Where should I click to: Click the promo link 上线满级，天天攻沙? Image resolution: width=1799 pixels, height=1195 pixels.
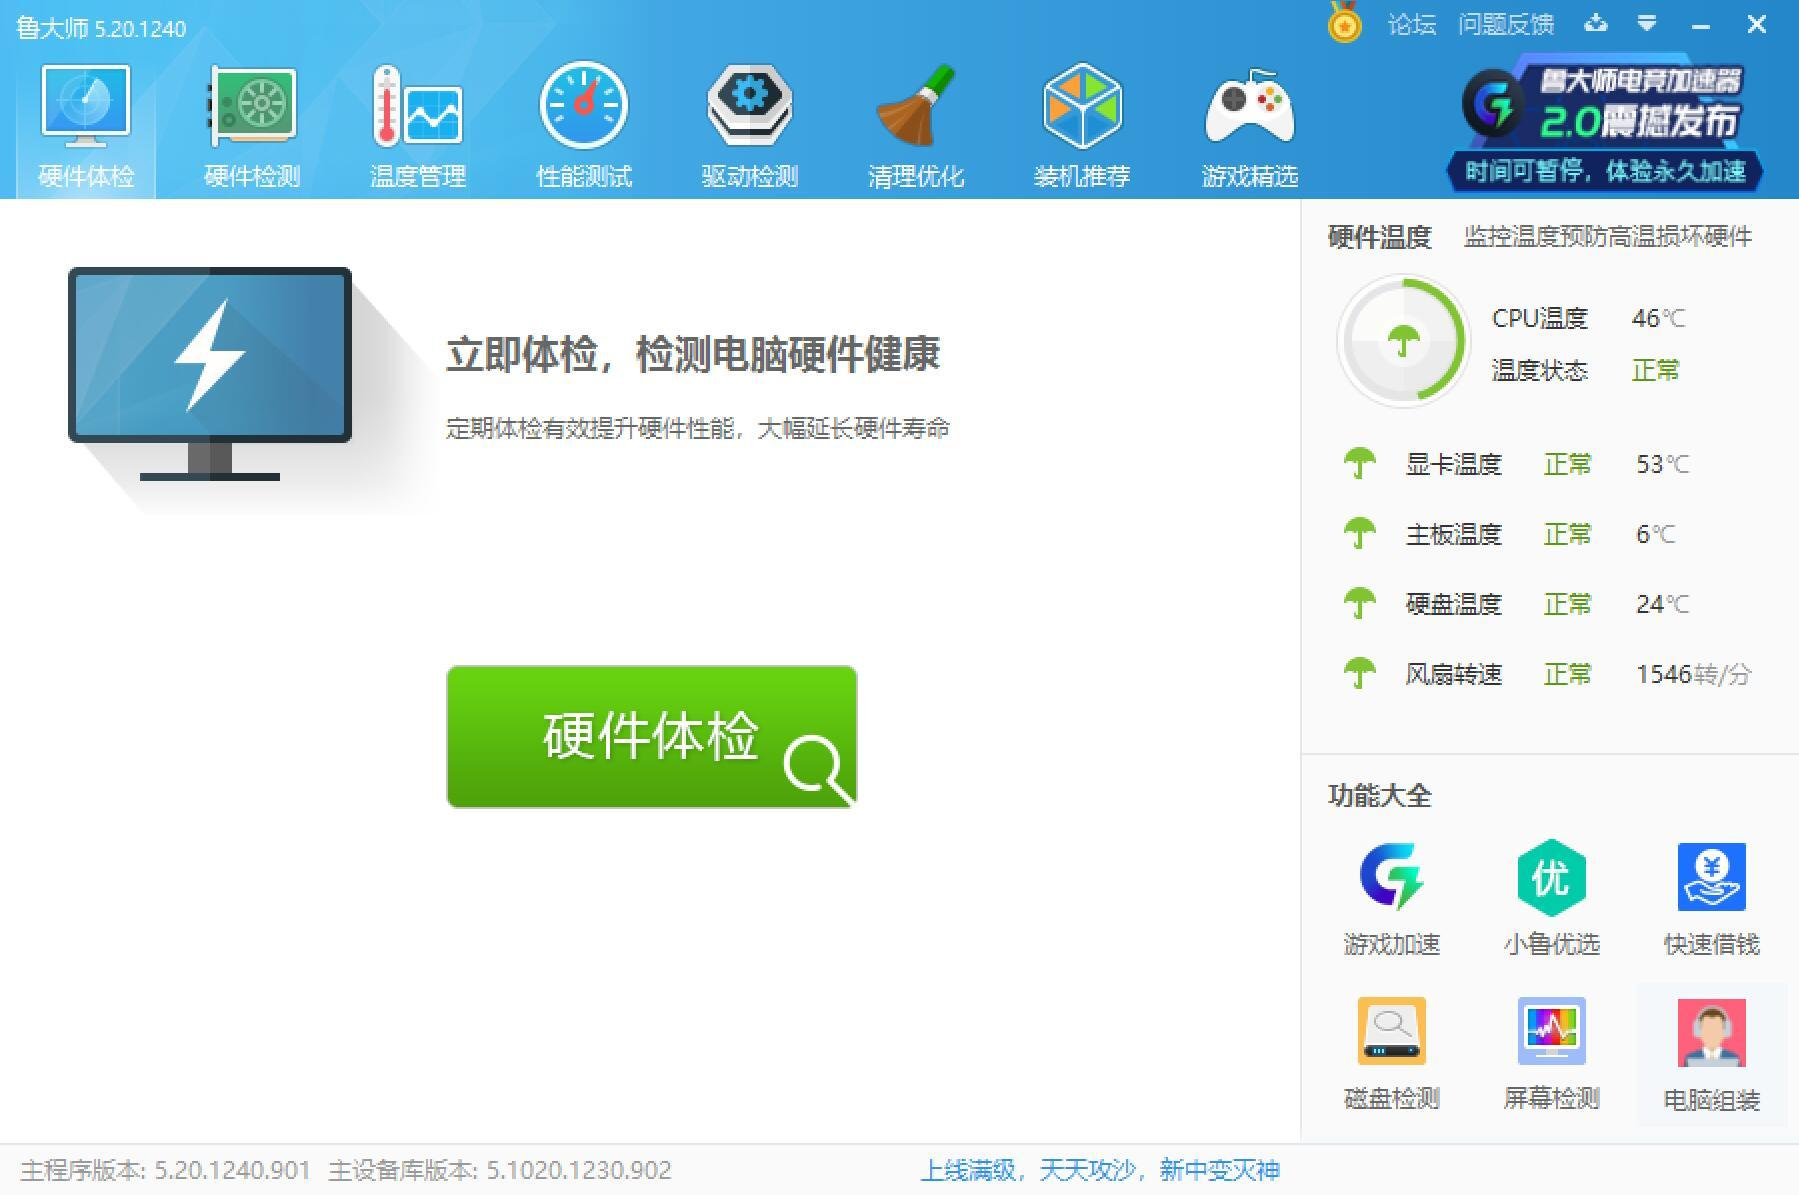1100,1170
